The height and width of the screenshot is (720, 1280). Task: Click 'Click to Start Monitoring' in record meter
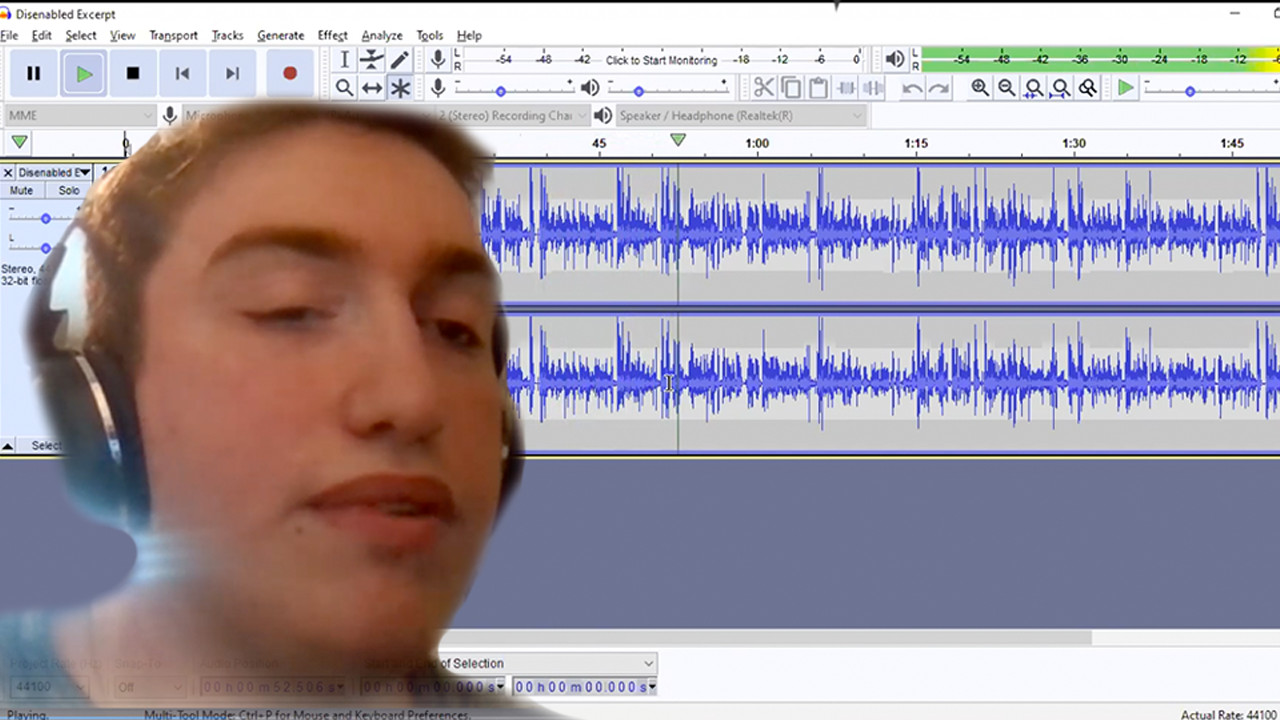point(661,60)
